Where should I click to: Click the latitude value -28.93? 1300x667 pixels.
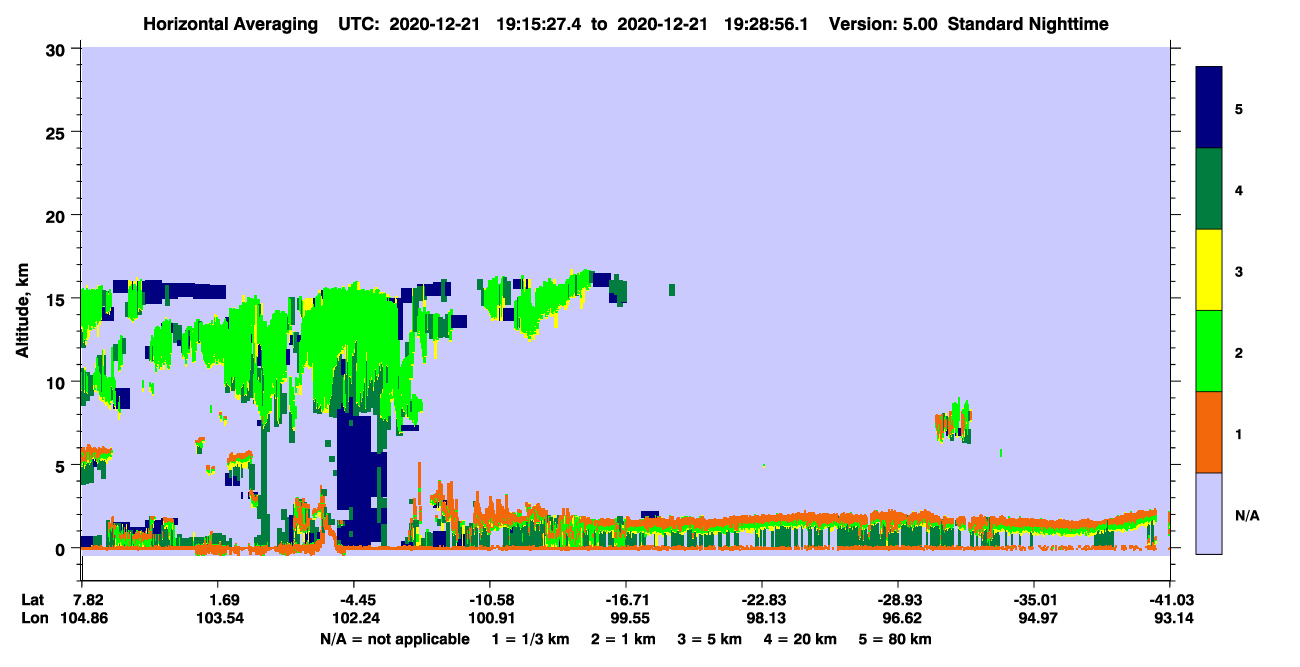(x=897, y=600)
